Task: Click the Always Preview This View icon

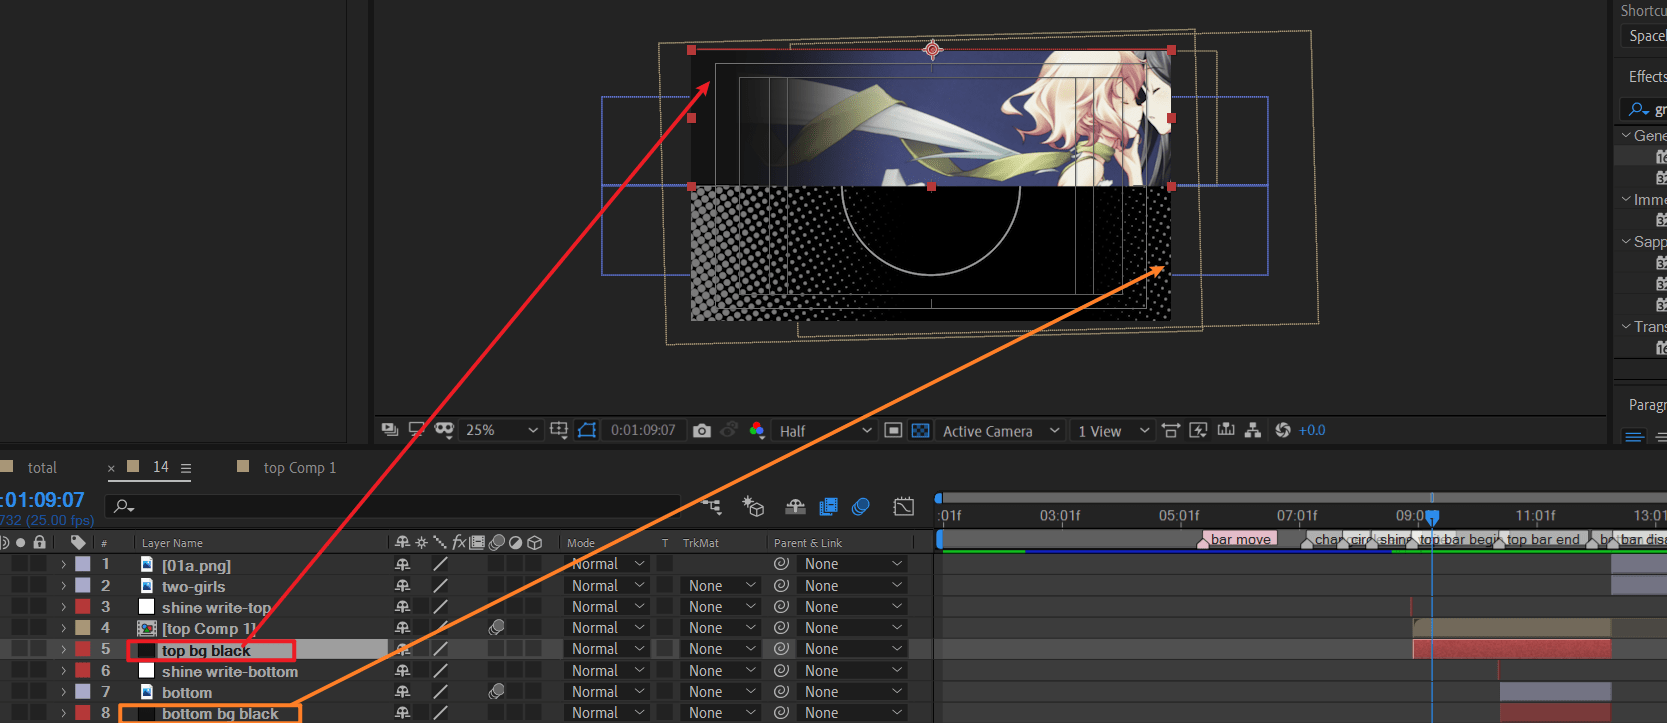Action: click(390, 430)
